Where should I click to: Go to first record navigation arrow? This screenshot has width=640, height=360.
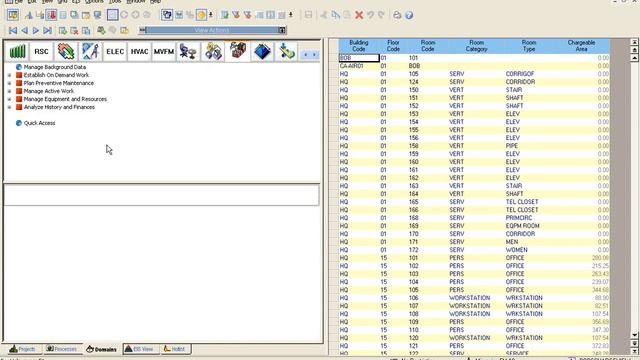pos(13,30)
